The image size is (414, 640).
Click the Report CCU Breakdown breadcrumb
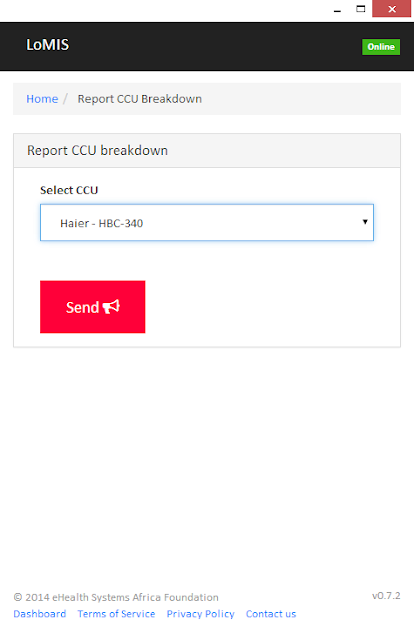tap(140, 99)
